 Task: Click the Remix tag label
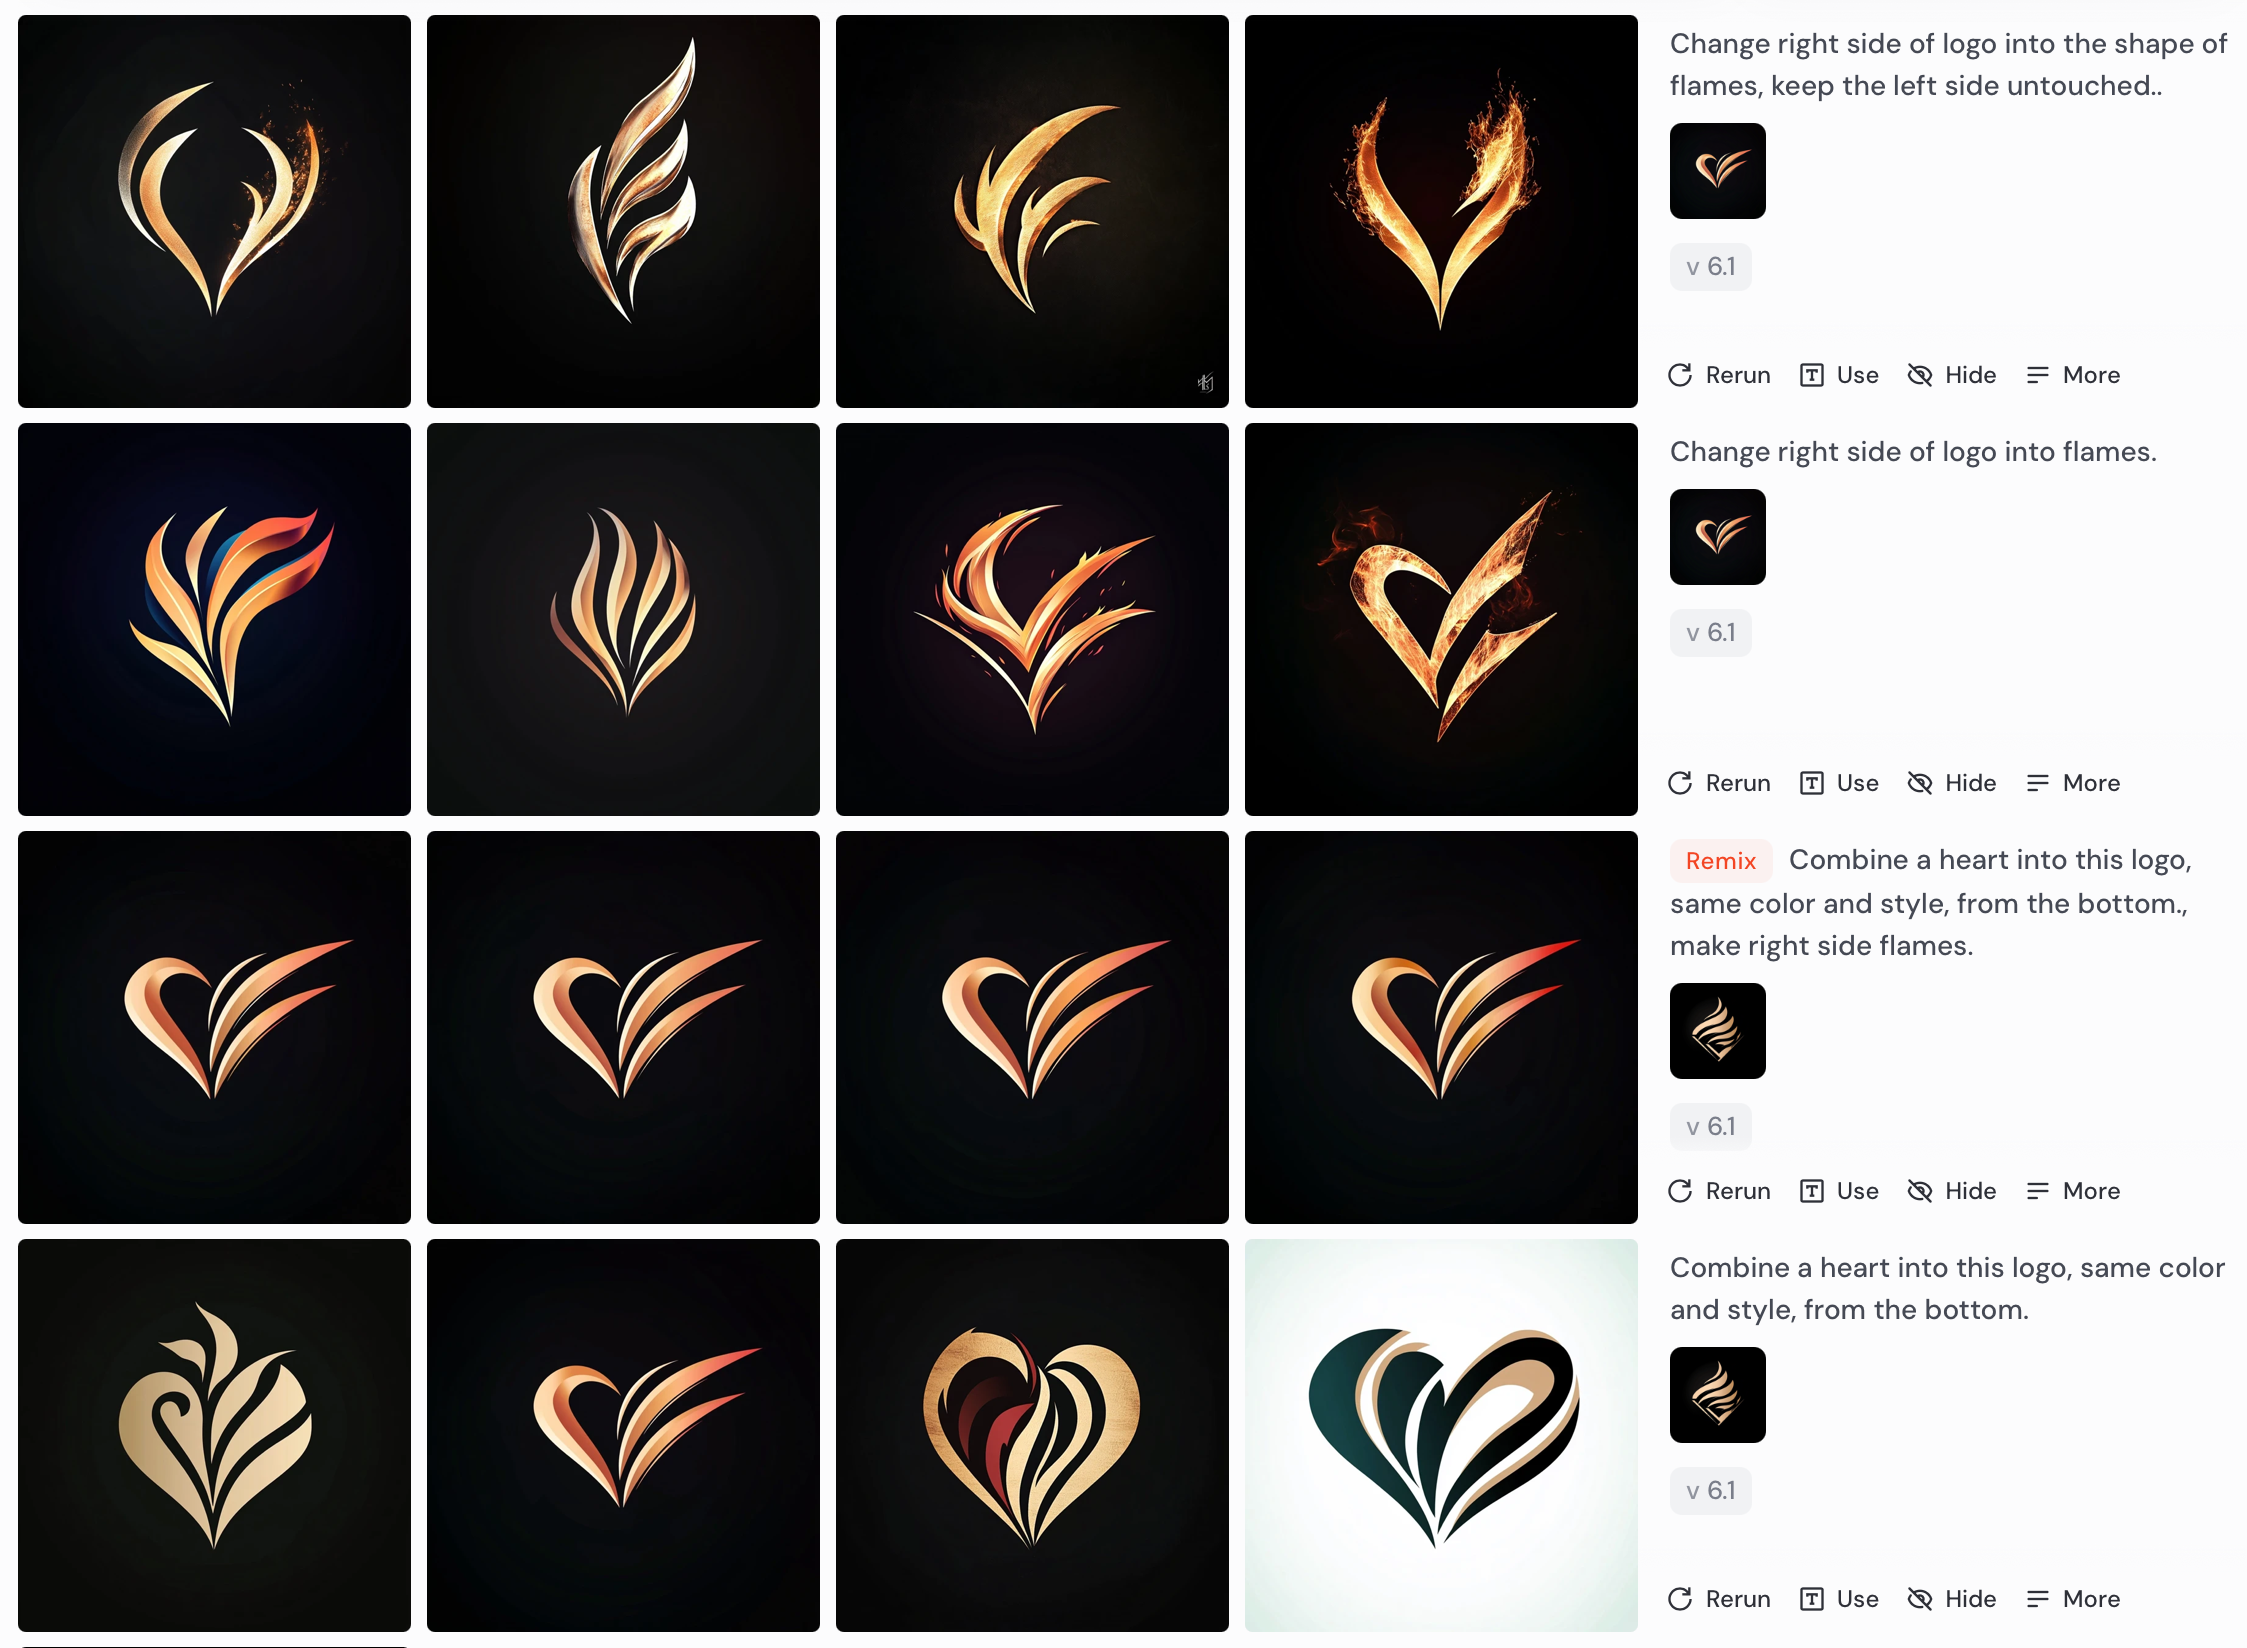point(1721,861)
